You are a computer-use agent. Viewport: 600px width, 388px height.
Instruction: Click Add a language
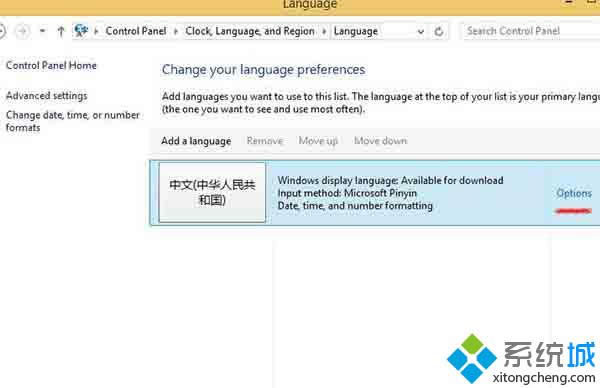(196, 141)
